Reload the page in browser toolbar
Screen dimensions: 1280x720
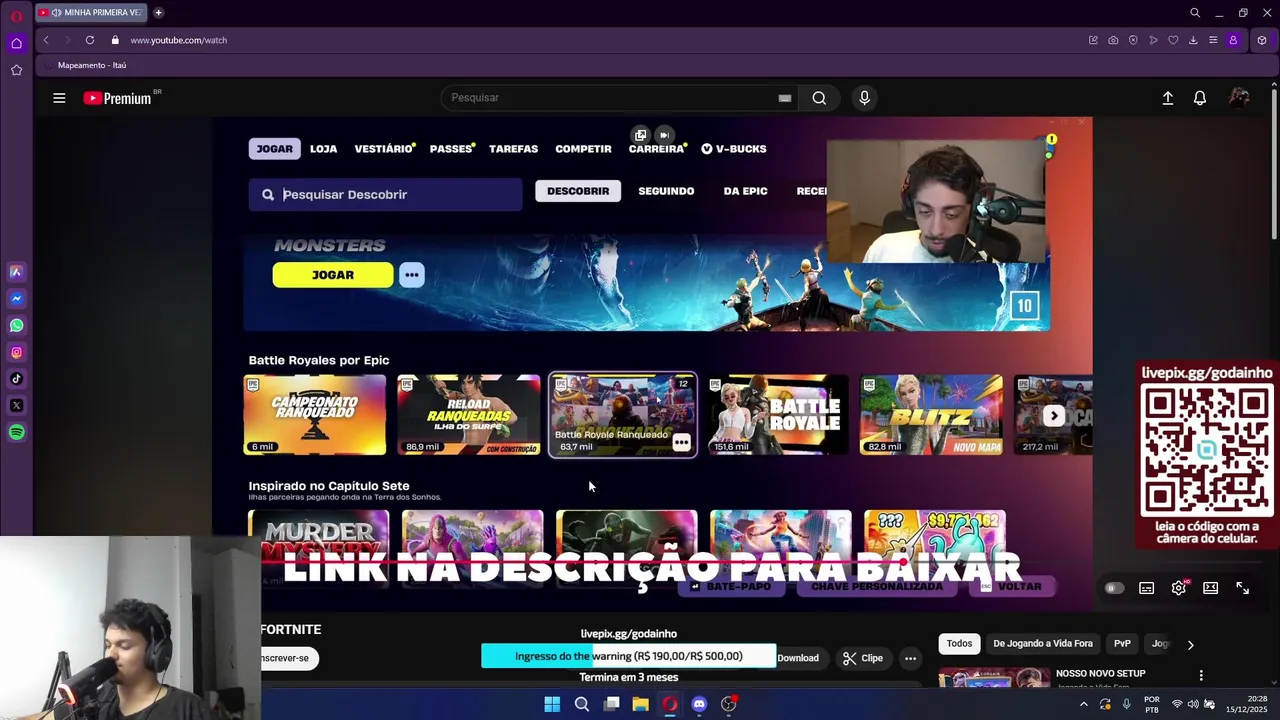(90, 40)
